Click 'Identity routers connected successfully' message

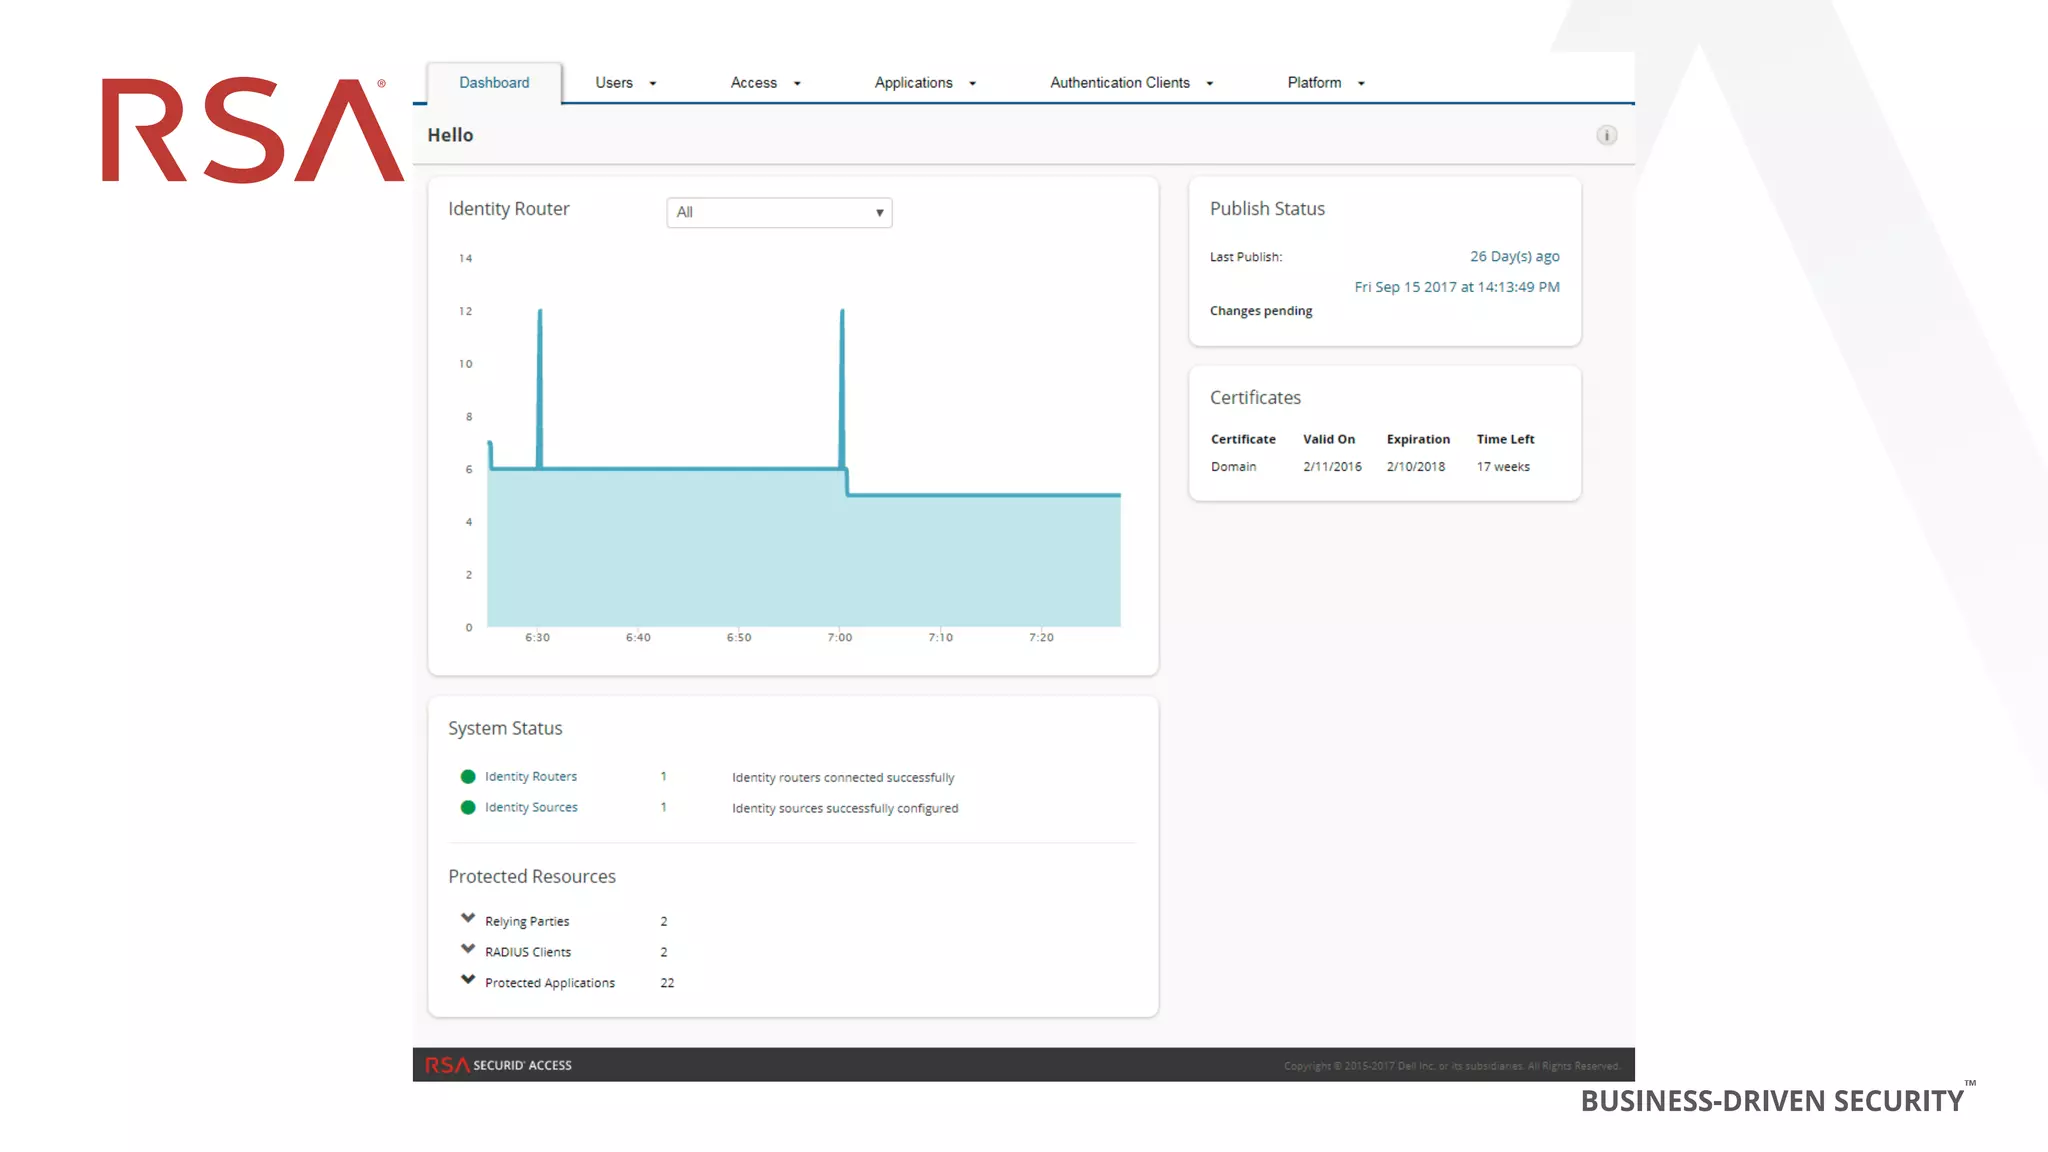coord(843,778)
